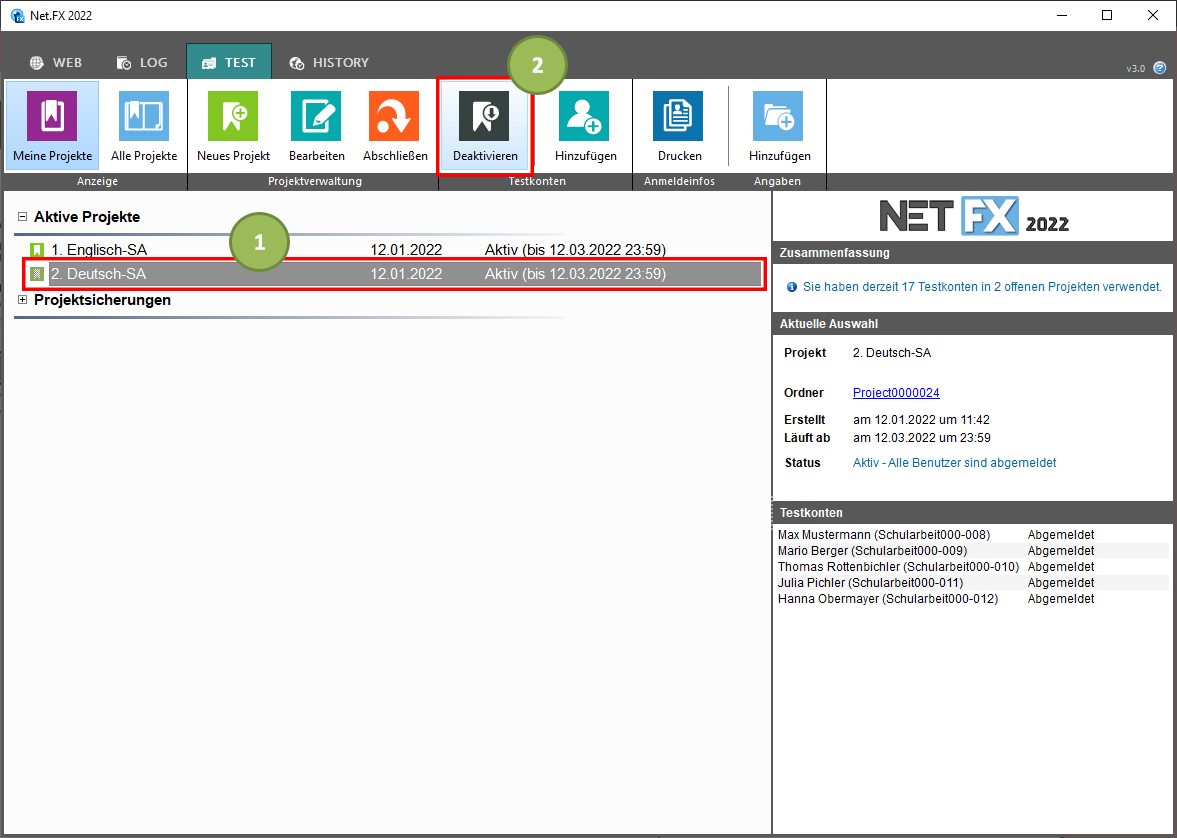Viewport: 1177px width, 838px height.
Task: Click the date 12.01.2022 in Englisch-SA row
Action: (406, 250)
